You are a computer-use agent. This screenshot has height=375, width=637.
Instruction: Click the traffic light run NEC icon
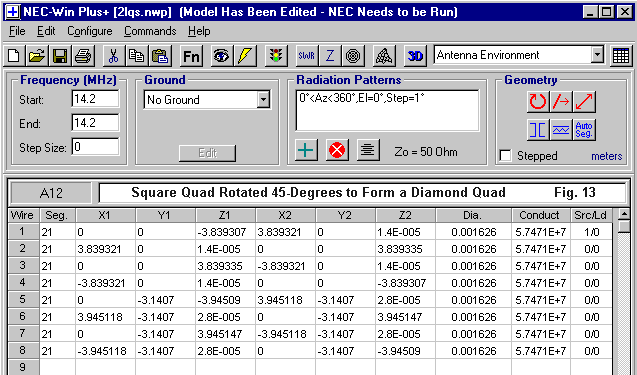pyautogui.click(x=276, y=56)
